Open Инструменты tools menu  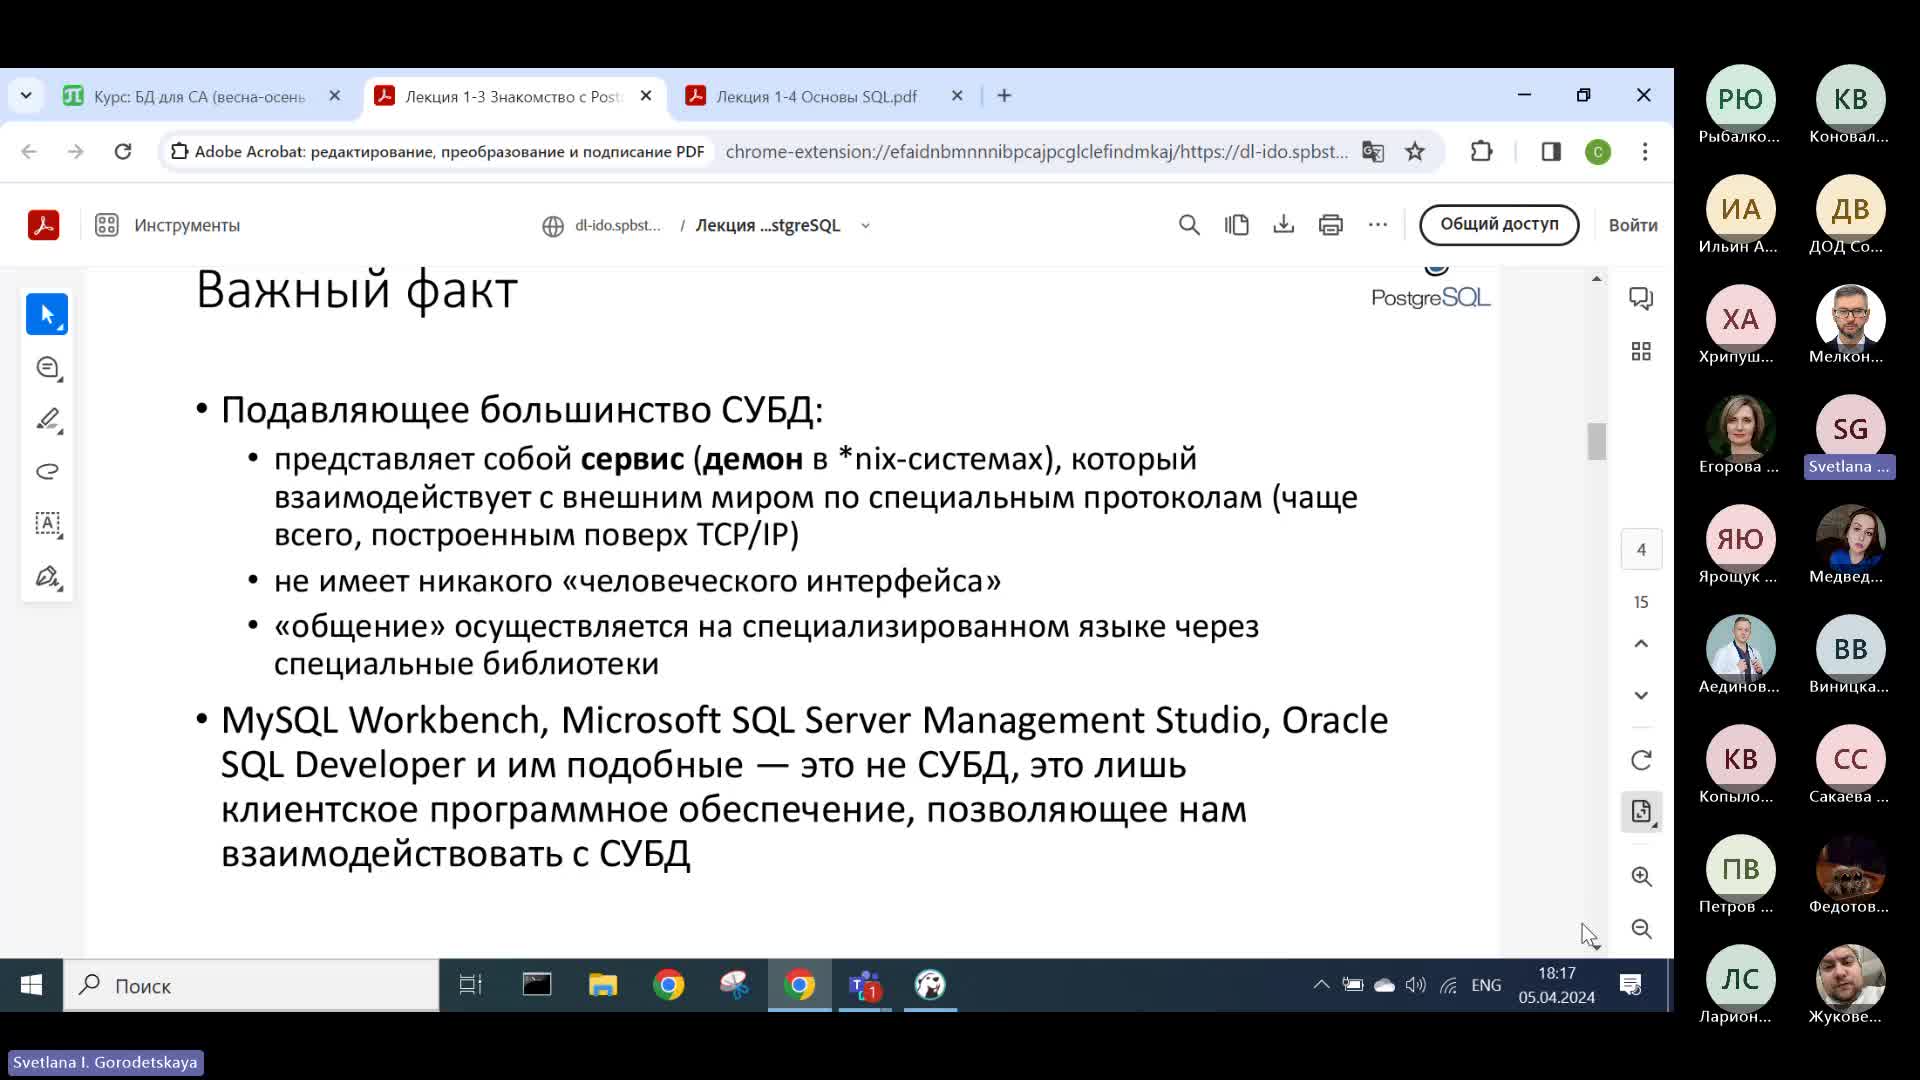point(168,225)
